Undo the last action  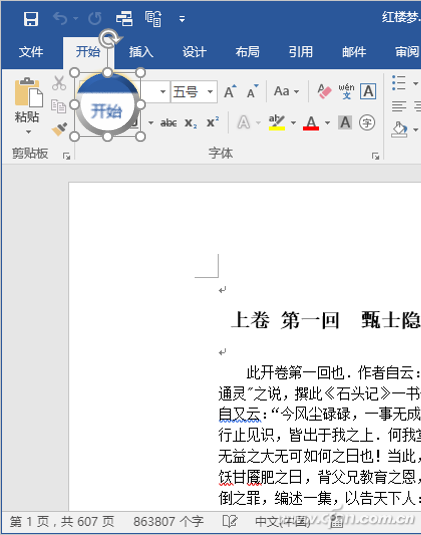[60, 18]
